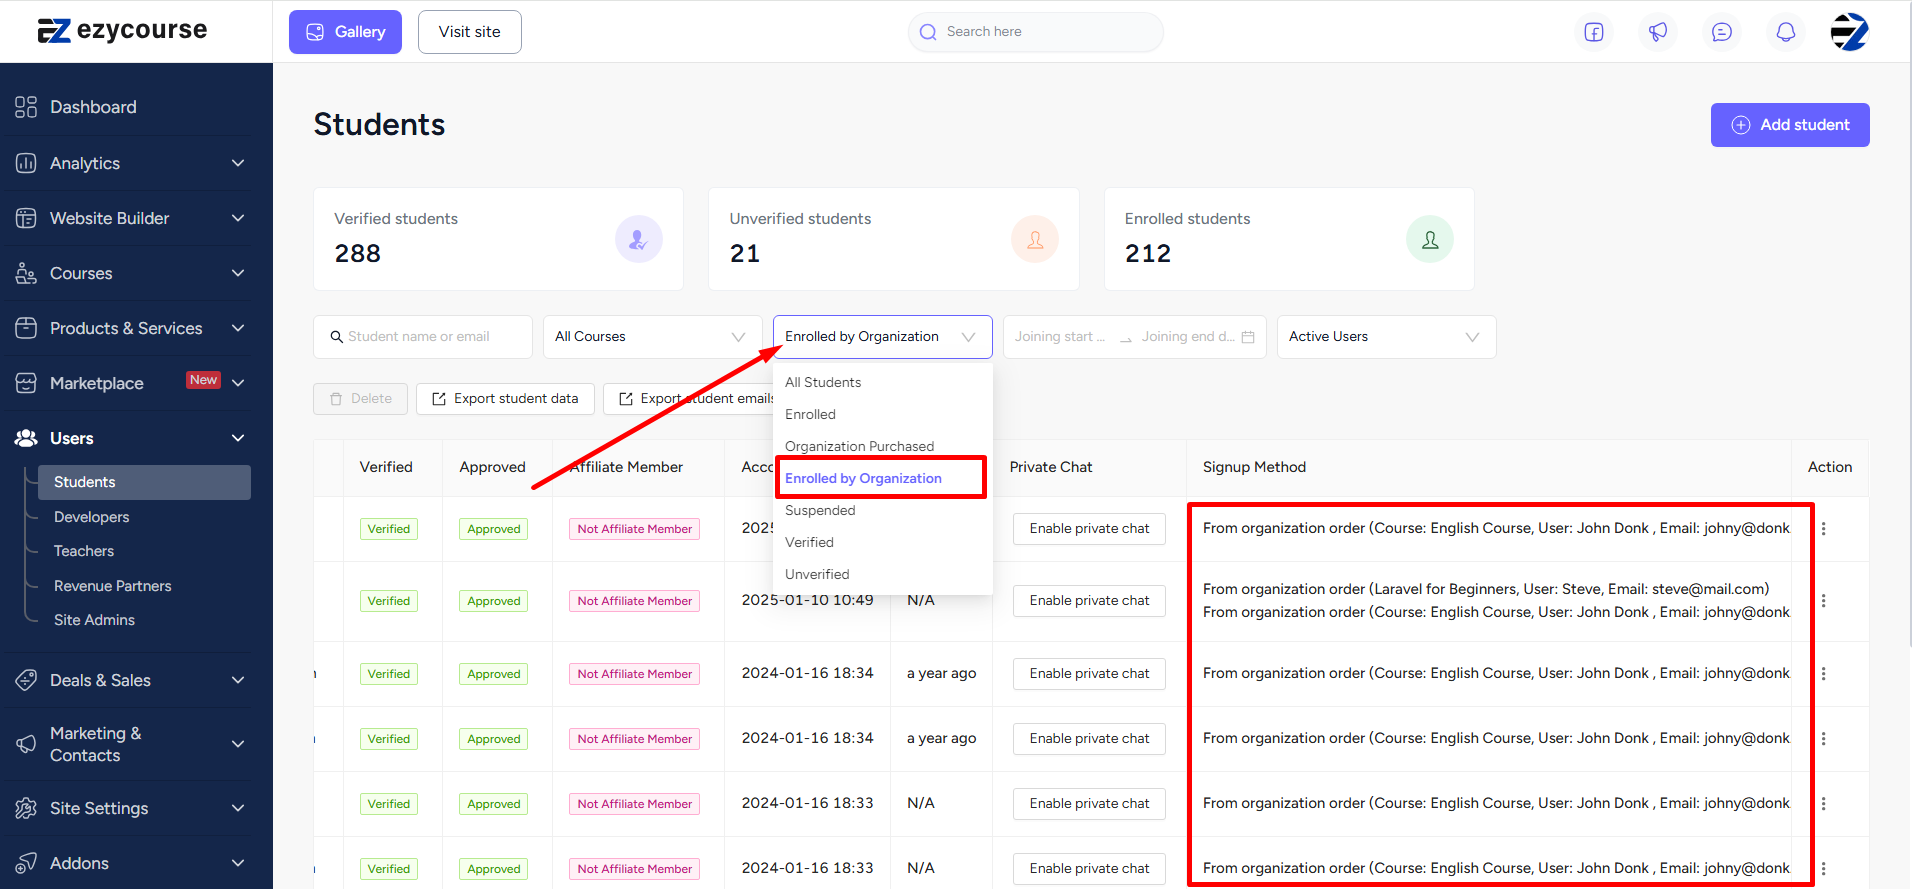Open the chat messages icon

coord(1722,32)
